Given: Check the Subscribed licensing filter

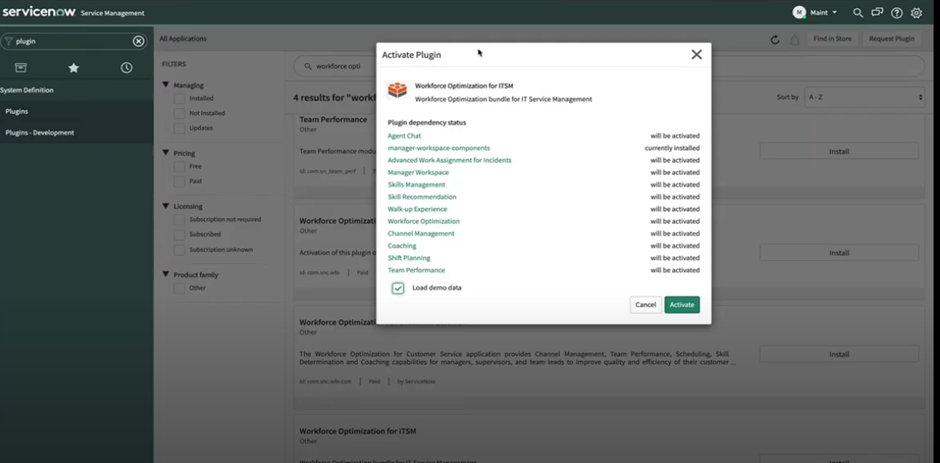Looking at the screenshot, I should coord(179,234).
